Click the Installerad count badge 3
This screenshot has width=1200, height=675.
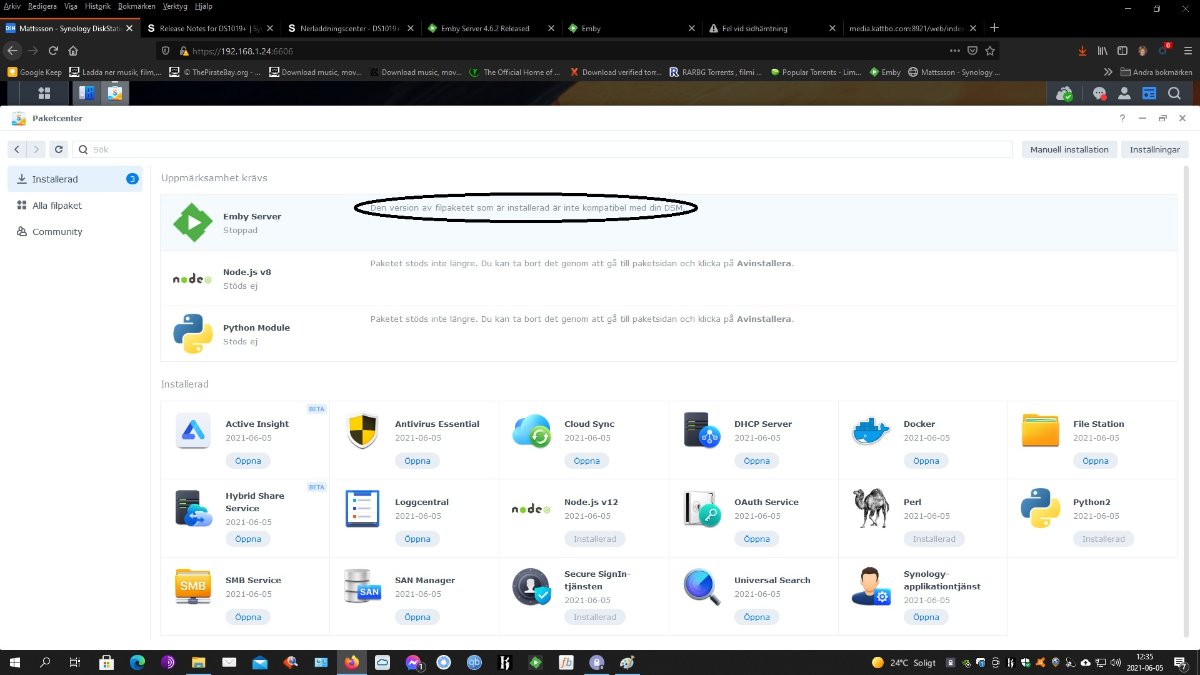[132, 179]
